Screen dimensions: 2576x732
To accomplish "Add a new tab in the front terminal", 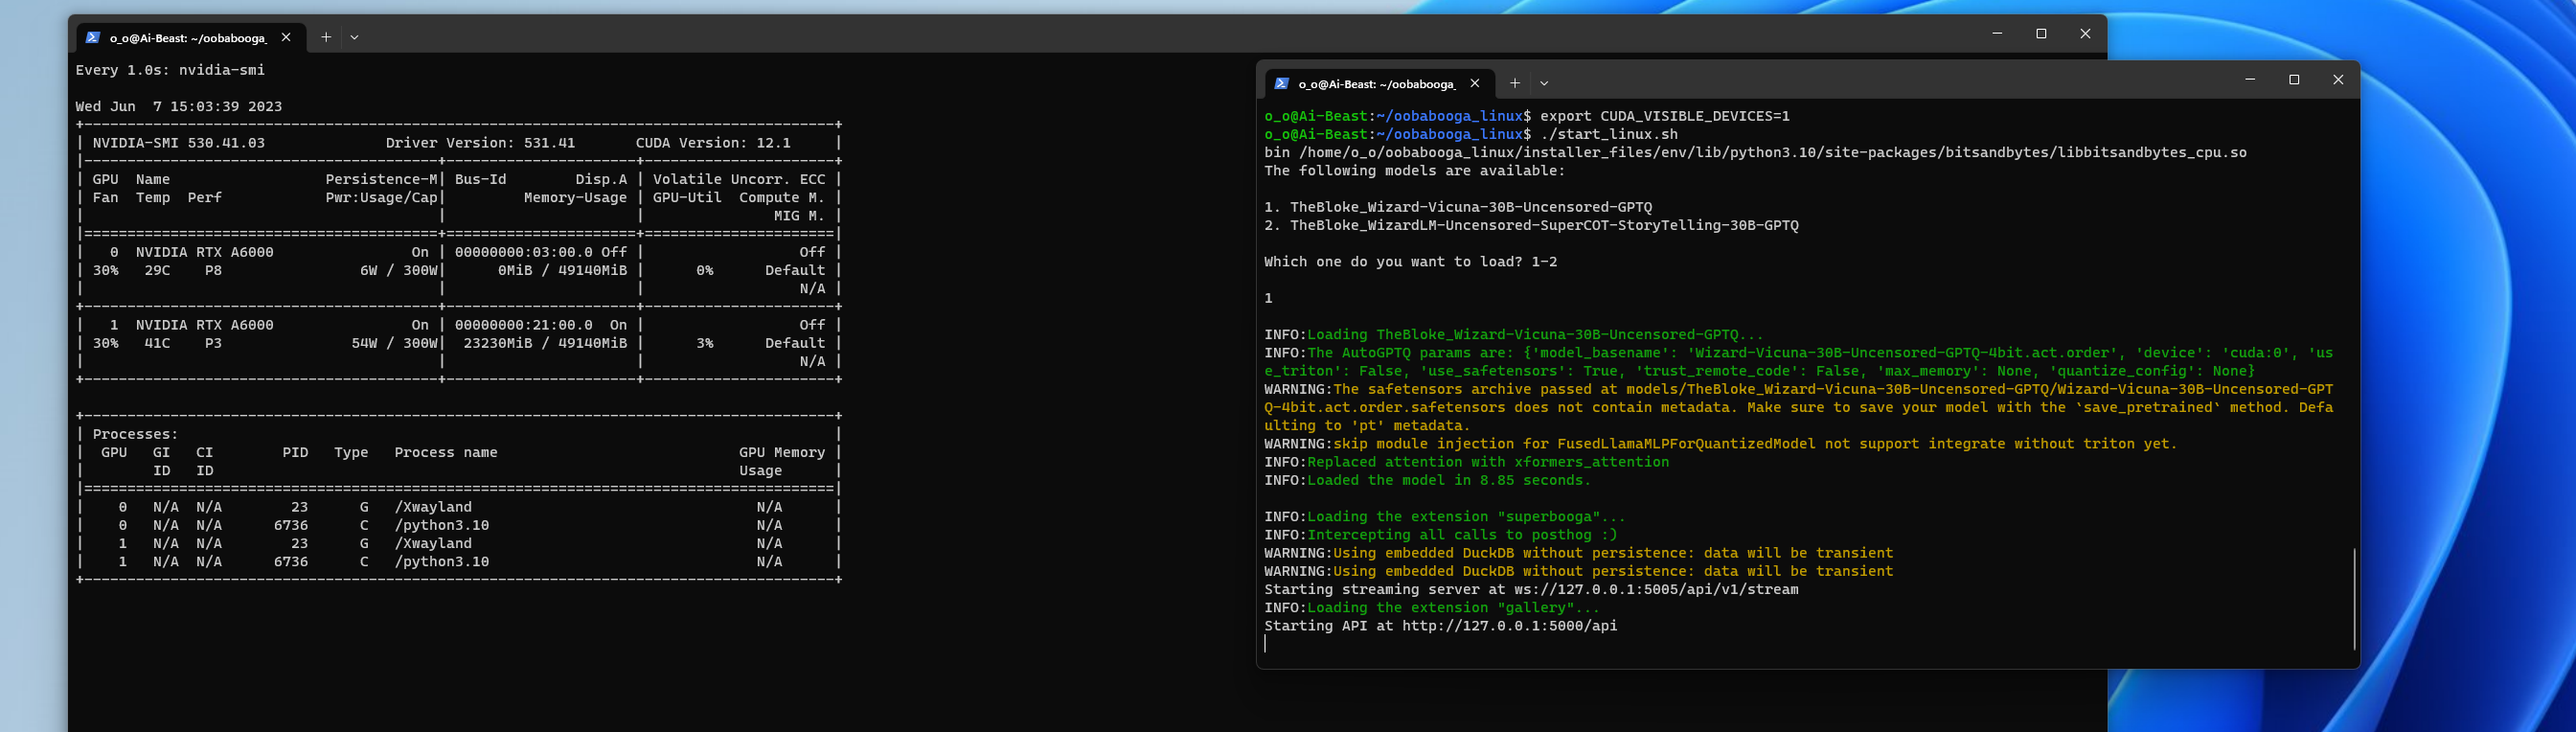I will [1514, 83].
